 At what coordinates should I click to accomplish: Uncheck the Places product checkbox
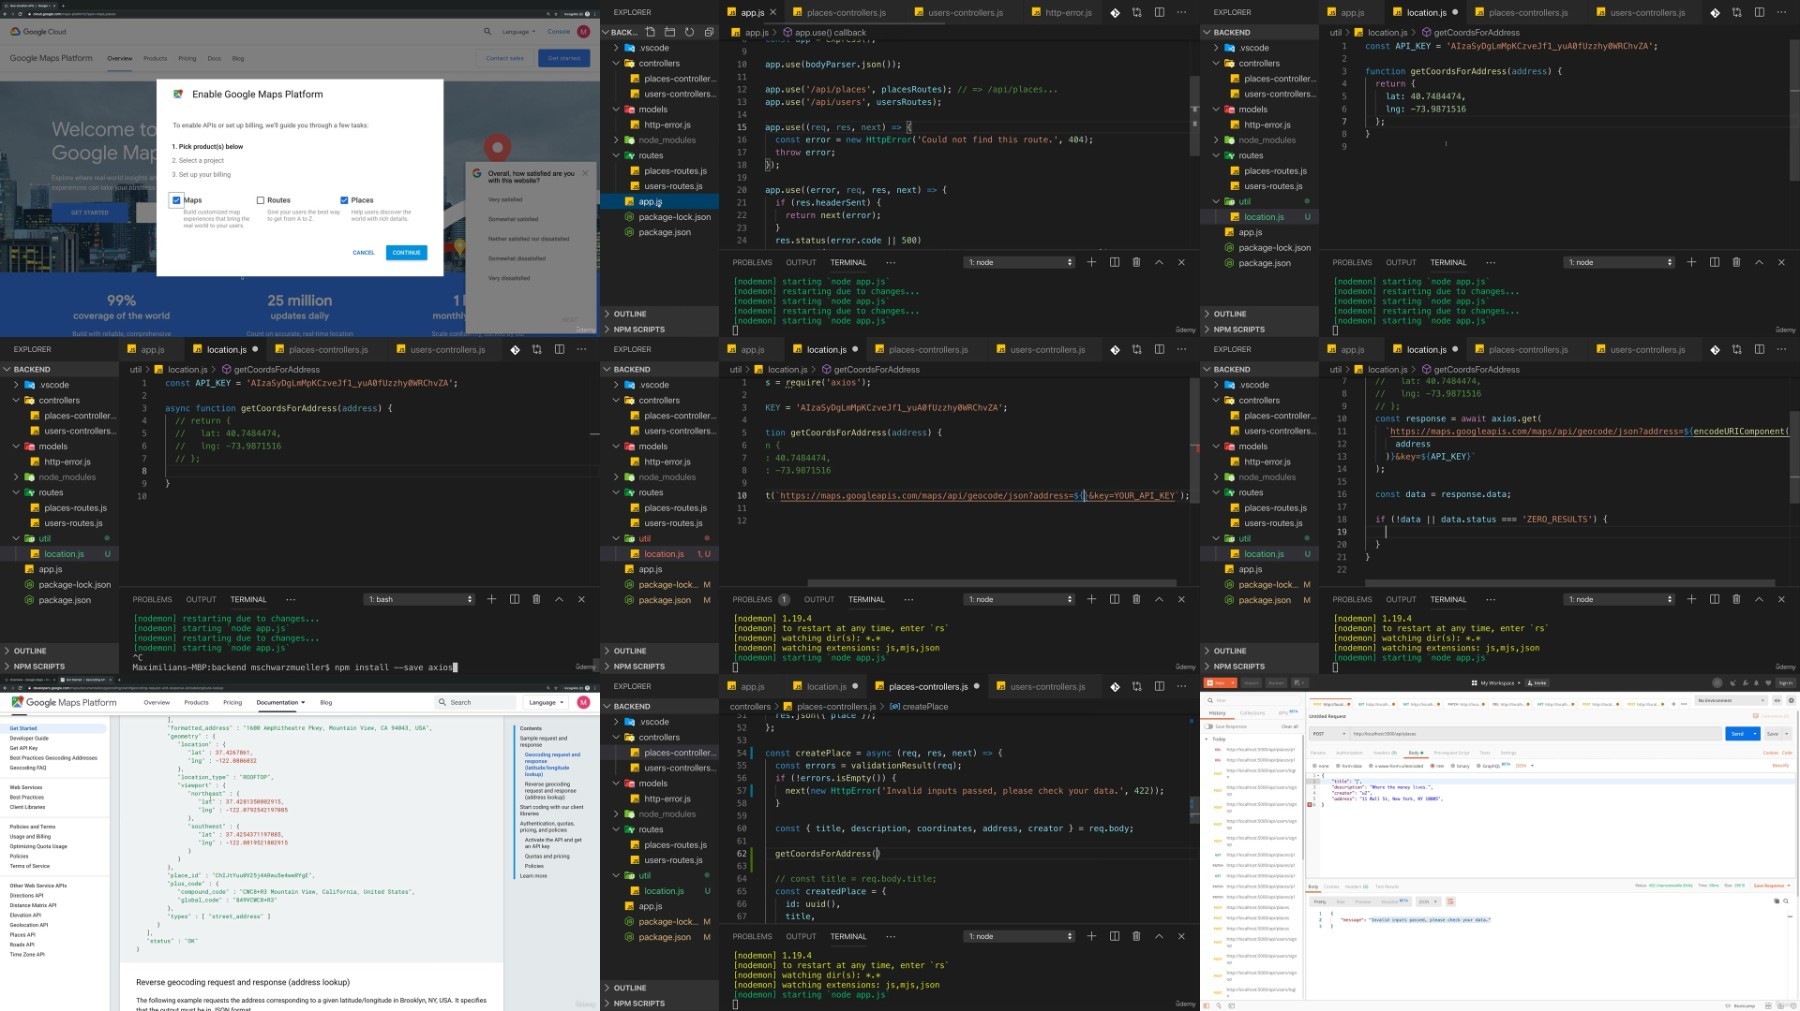(x=344, y=200)
